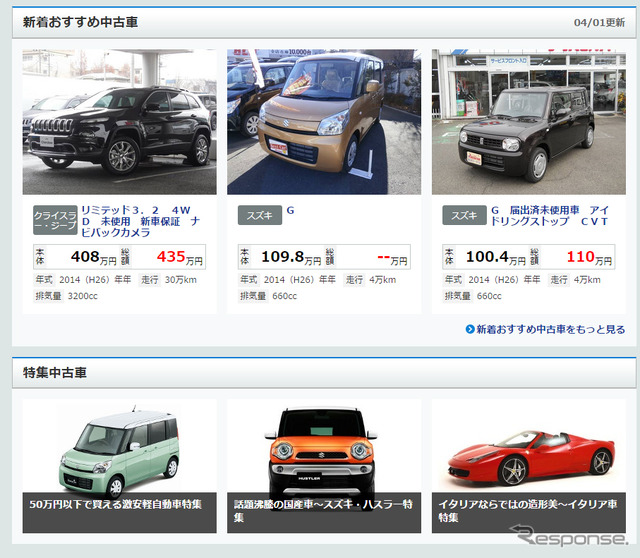Screen dimensions: 640x558
Task: Open the dark brown Suzuki Lapin photo
Action: coord(529,122)
